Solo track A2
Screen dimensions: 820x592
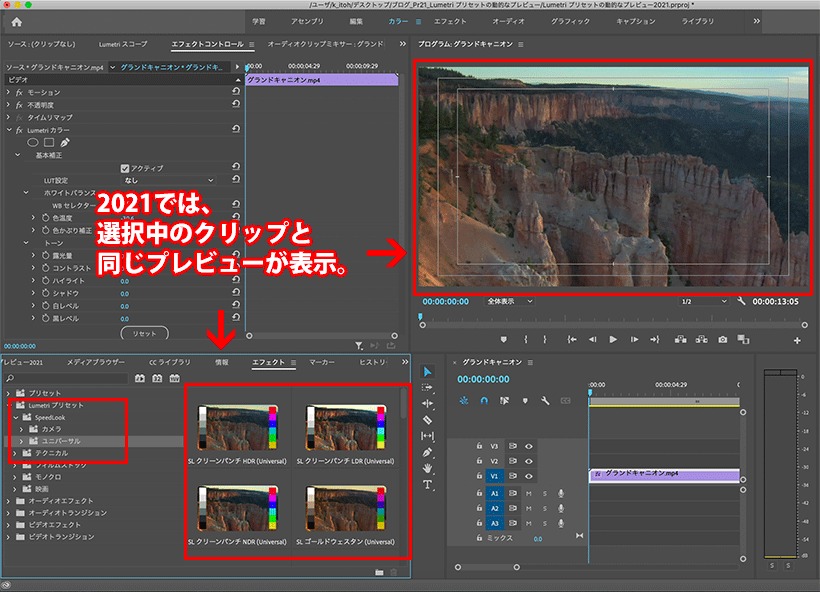pos(545,508)
